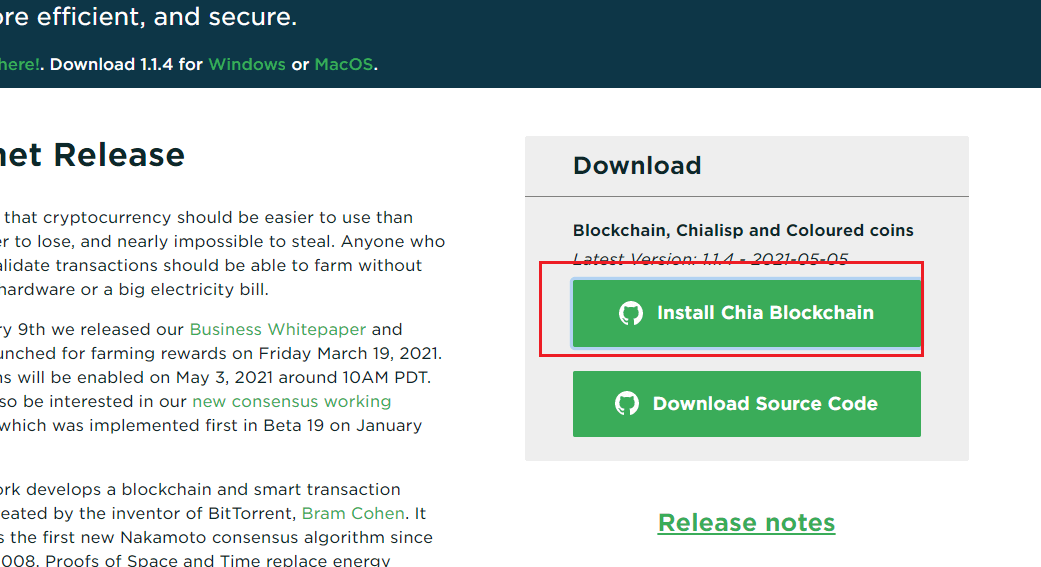Viewport: 1041px width, 567px height.
Task: Click the GitHub icon on Install Chia Blockchain
Action: [x=631, y=313]
